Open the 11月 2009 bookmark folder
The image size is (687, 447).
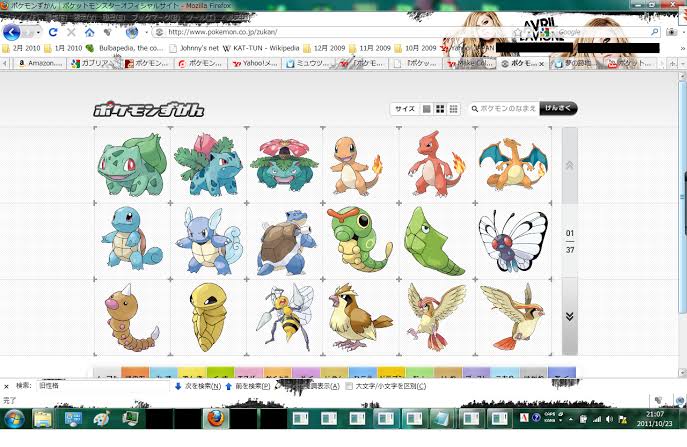[370, 48]
